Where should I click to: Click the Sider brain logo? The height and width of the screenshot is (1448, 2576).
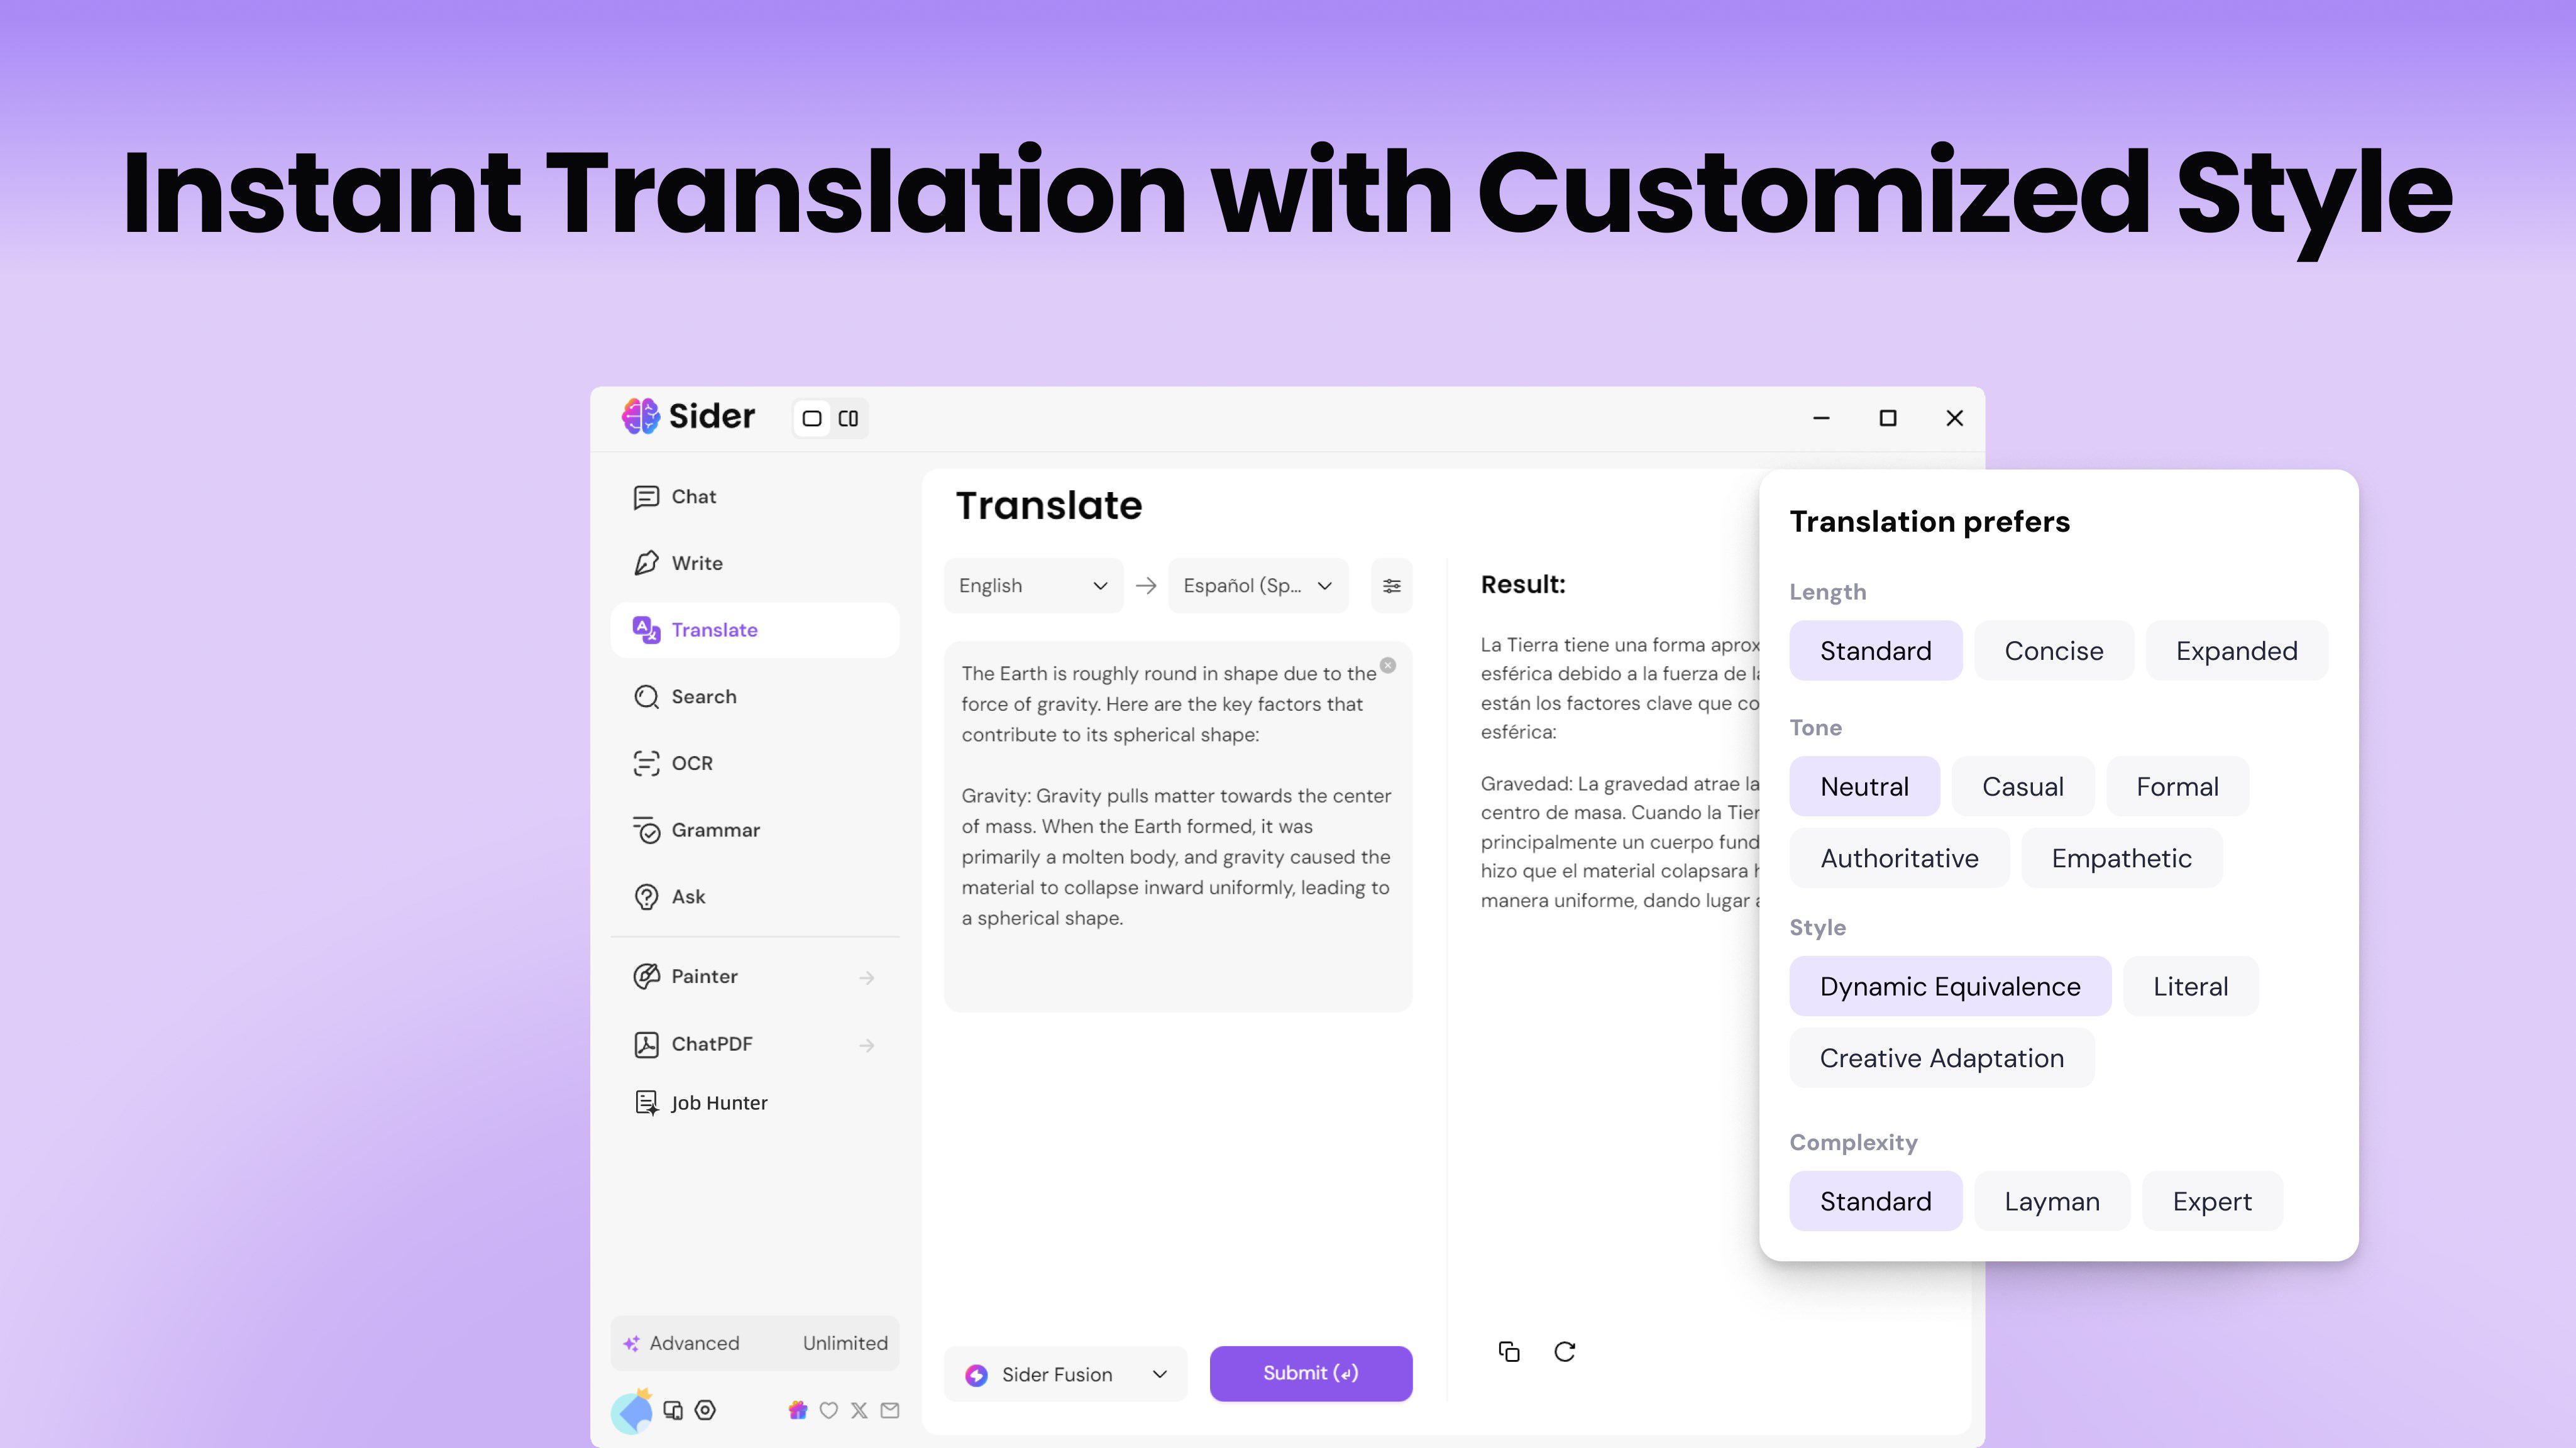click(640, 416)
